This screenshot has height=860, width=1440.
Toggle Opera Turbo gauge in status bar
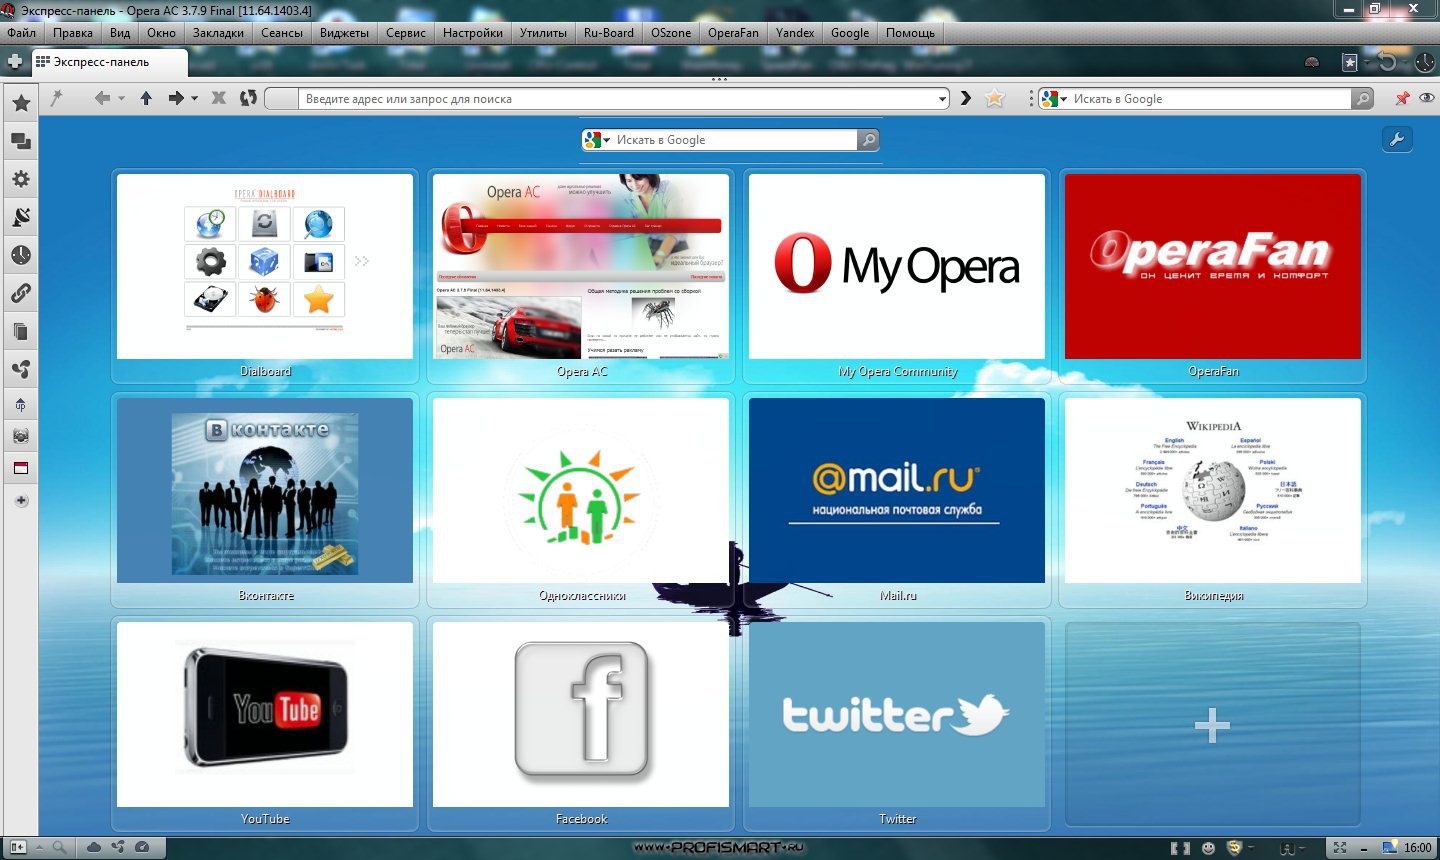[142, 847]
